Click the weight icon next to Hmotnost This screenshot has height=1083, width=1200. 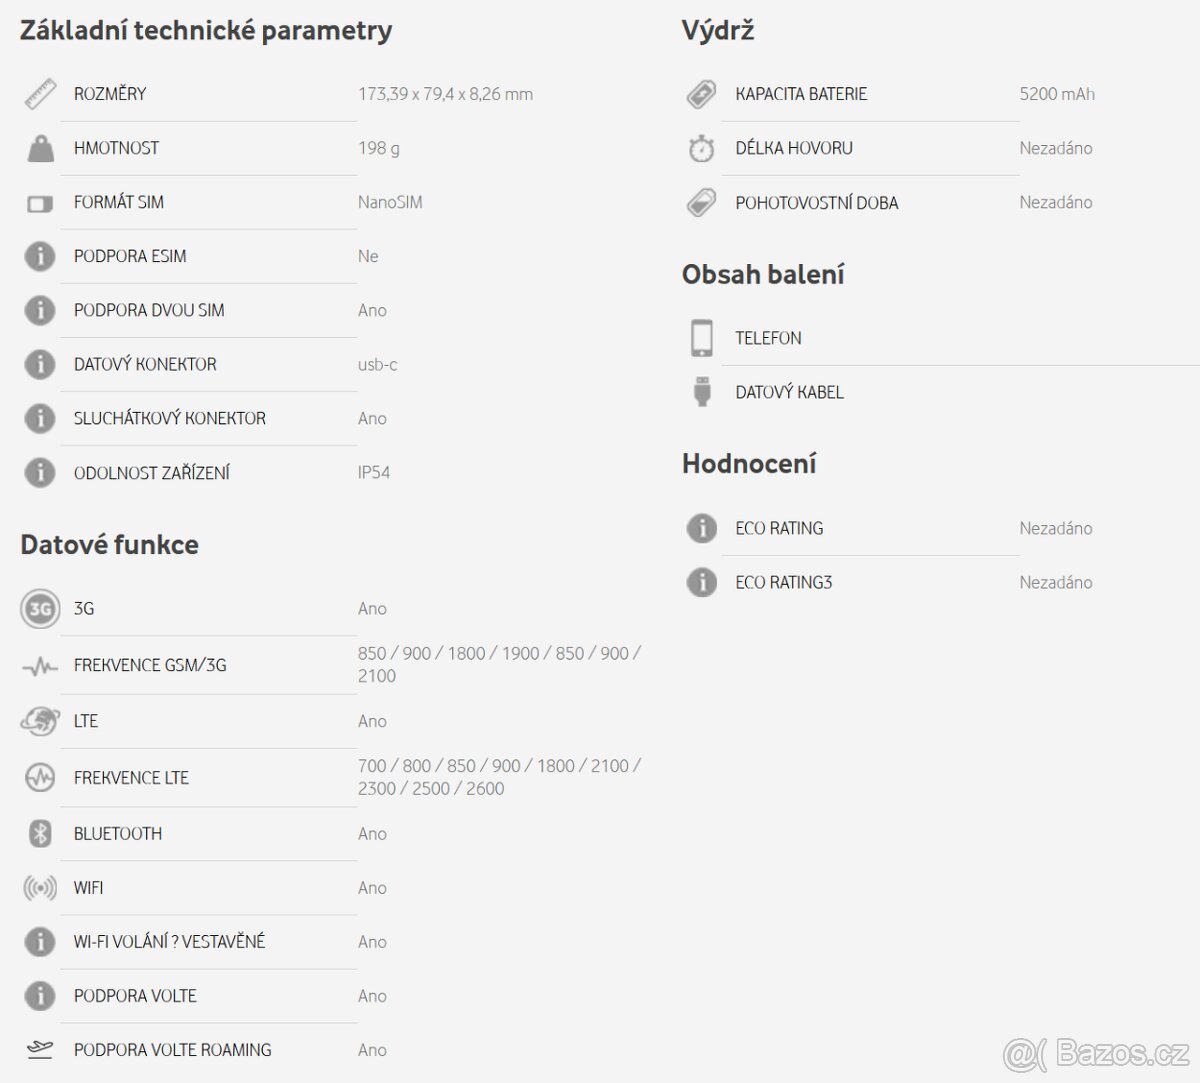pyautogui.click(x=40, y=149)
